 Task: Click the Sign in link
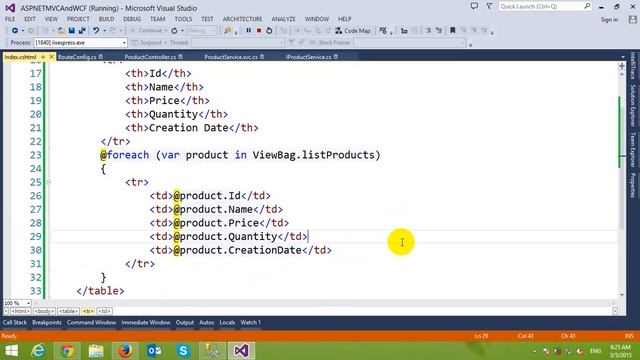click(609, 20)
